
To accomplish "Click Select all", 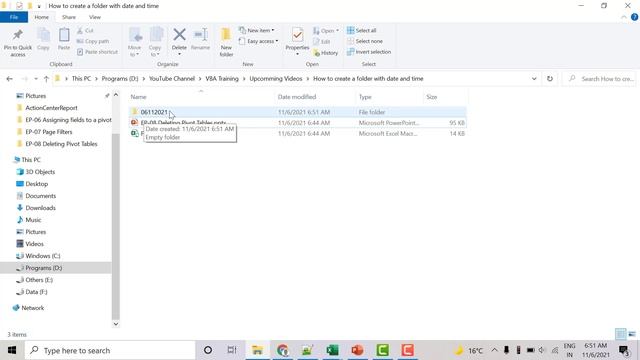I will click(x=362, y=31).
